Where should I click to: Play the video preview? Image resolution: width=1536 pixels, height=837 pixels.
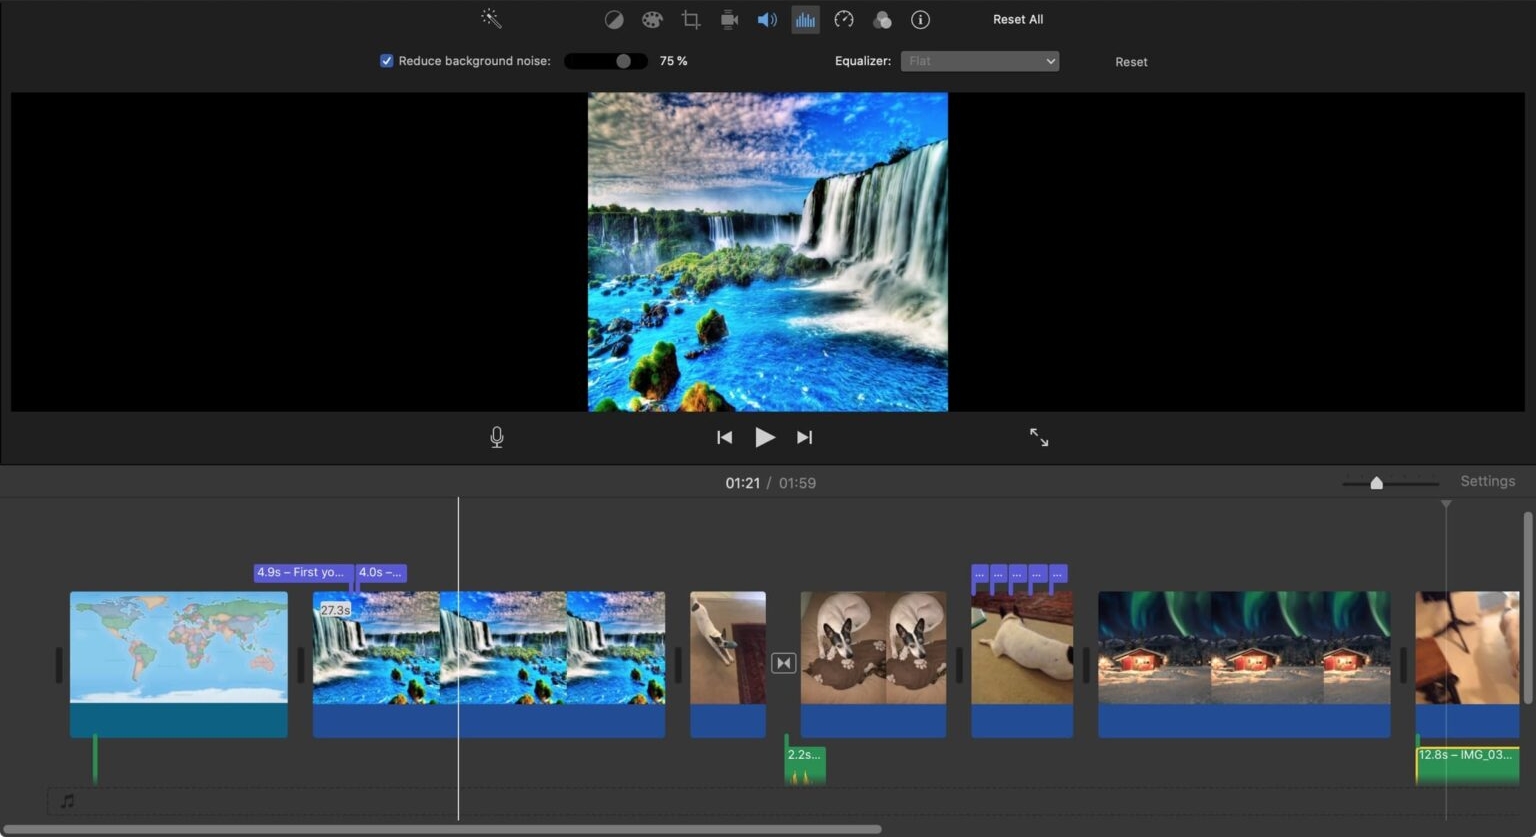pyautogui.click(x=765, y=437)
